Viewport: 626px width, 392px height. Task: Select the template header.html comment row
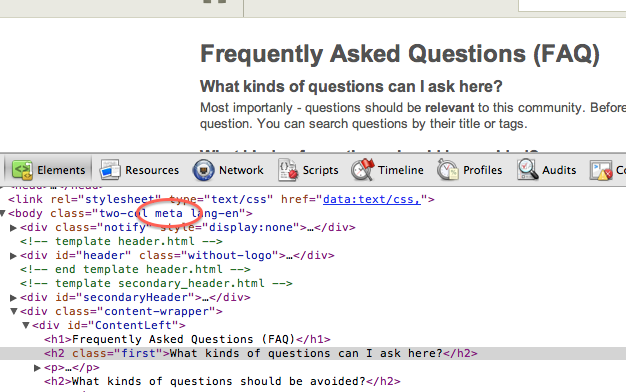coord(121,242)
